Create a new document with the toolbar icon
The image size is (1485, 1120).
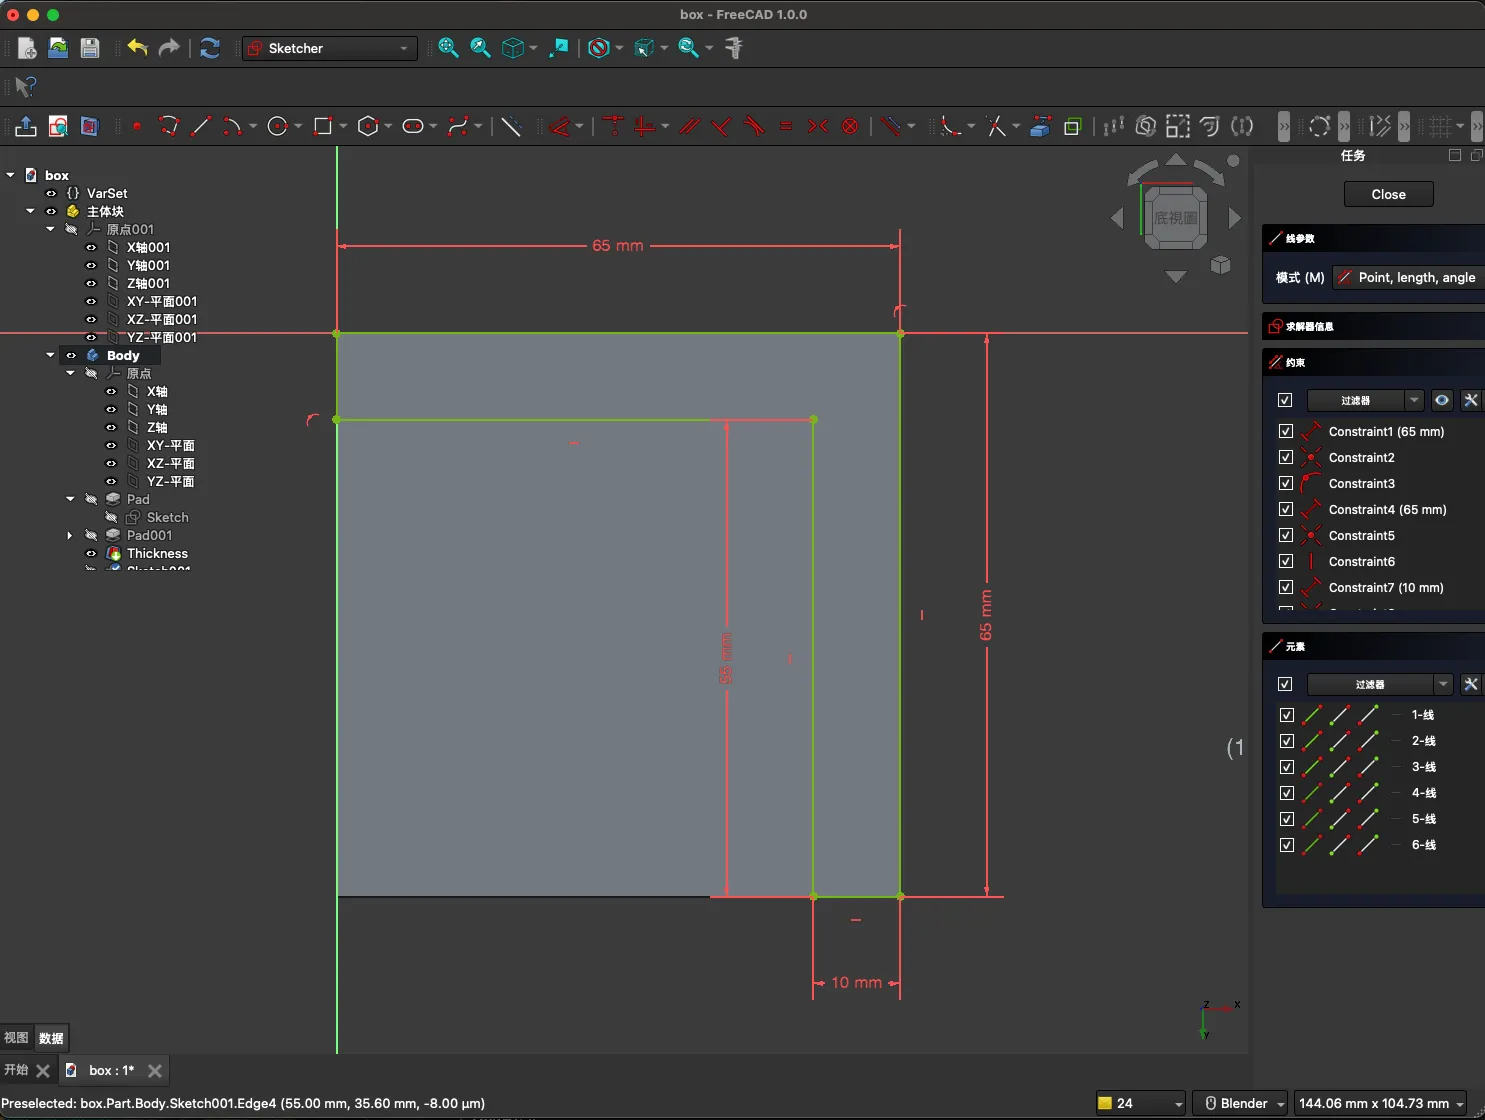(x=27, y=48)
